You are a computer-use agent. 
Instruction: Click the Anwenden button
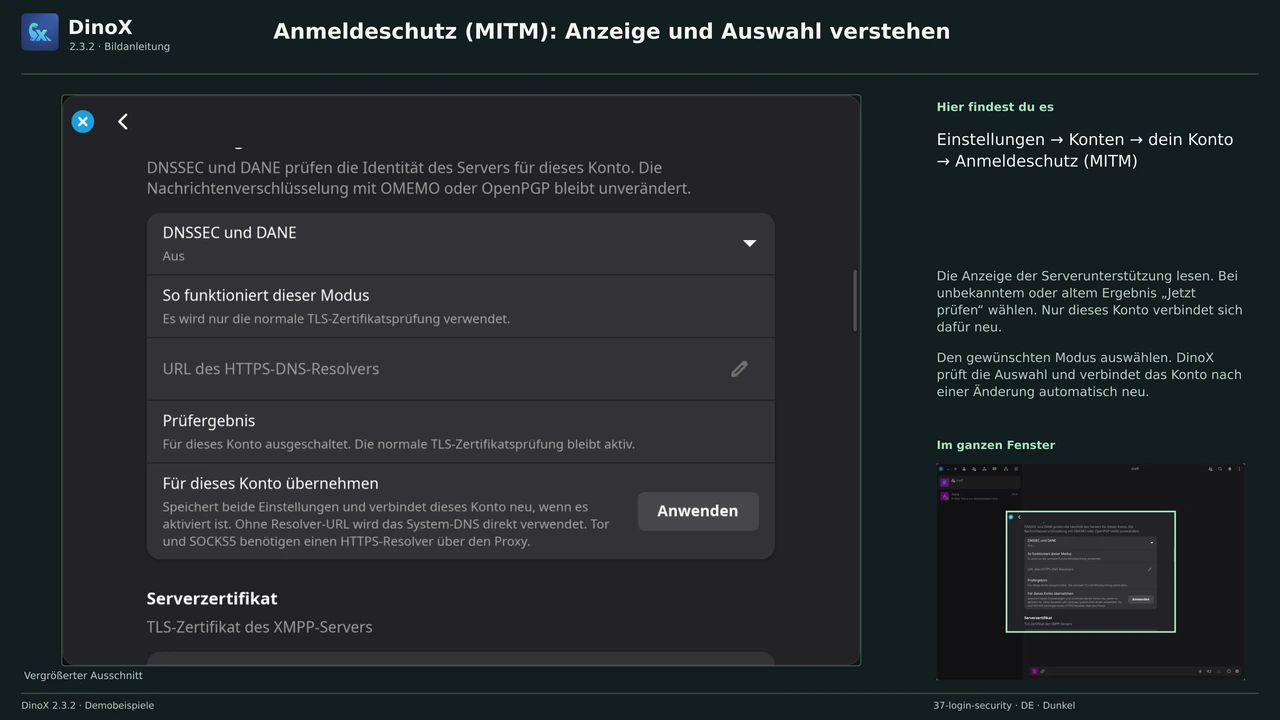tap(698, 511)
